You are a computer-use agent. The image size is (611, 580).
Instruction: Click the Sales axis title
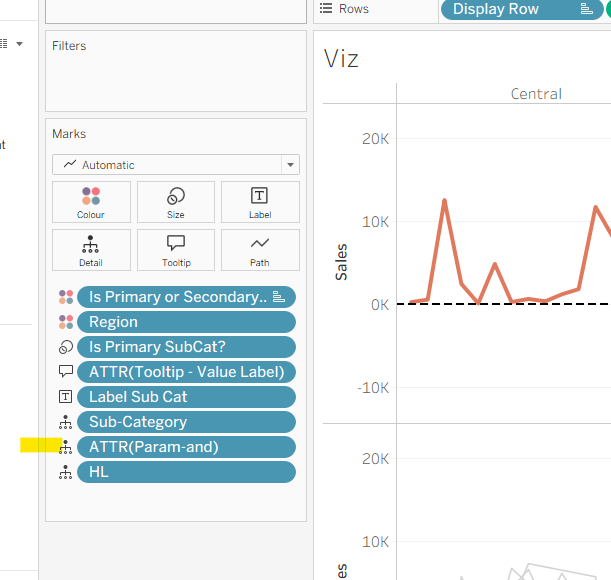click(x=342, y=261)
